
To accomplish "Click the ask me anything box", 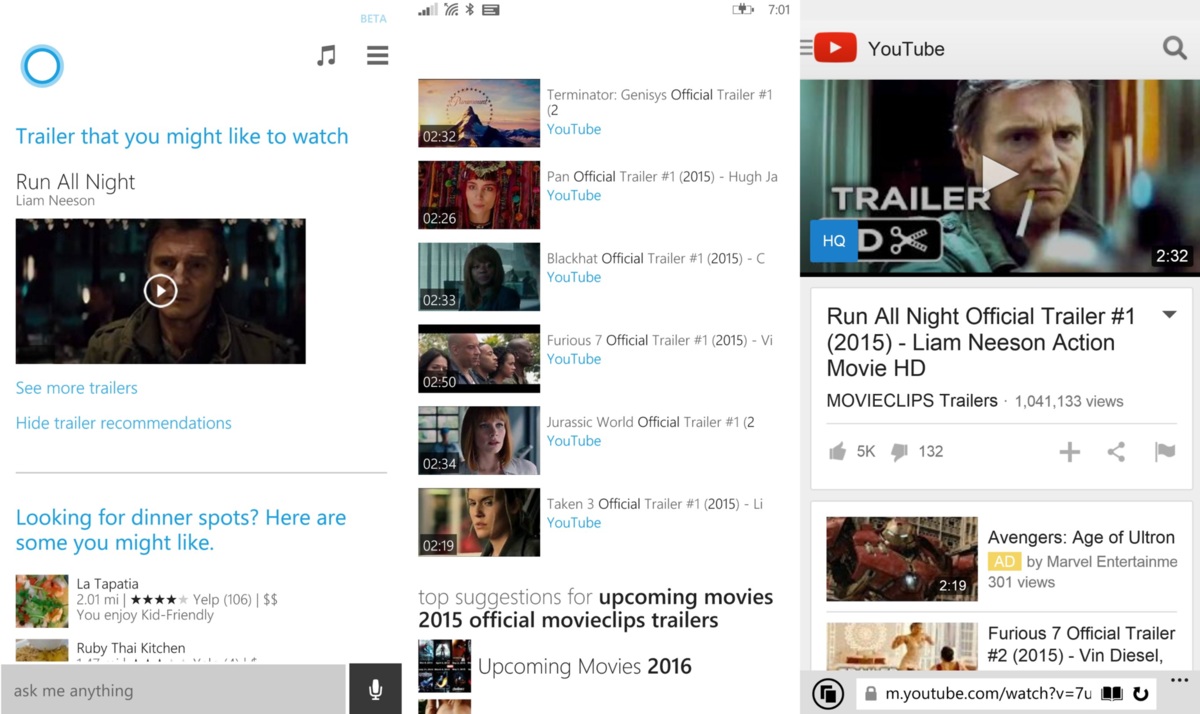I will coord(173,690).
